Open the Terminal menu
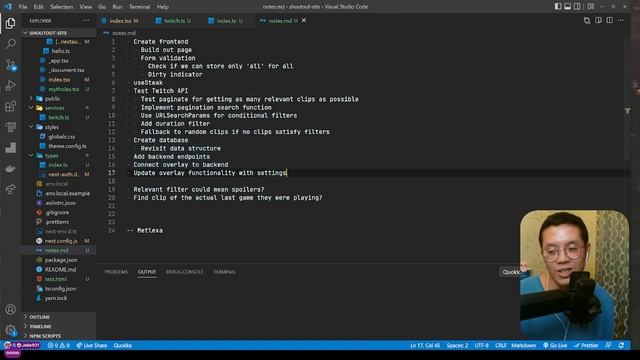The height and width of the screenshot is (360, 640). click(139, 7)
